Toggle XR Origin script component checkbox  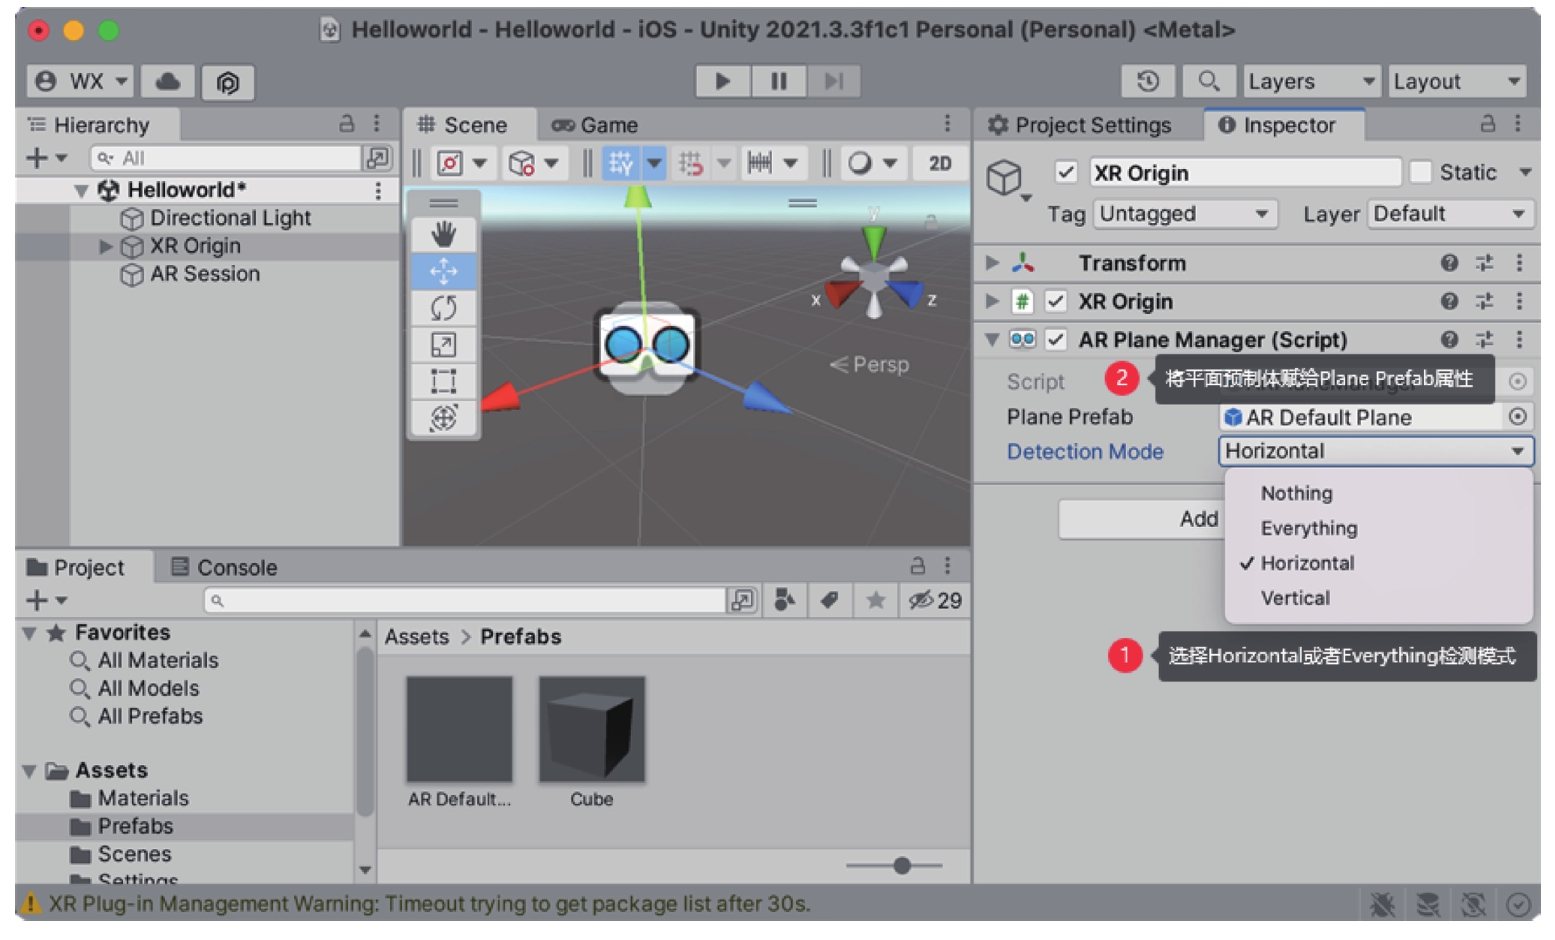click(x=1055, y=301)
